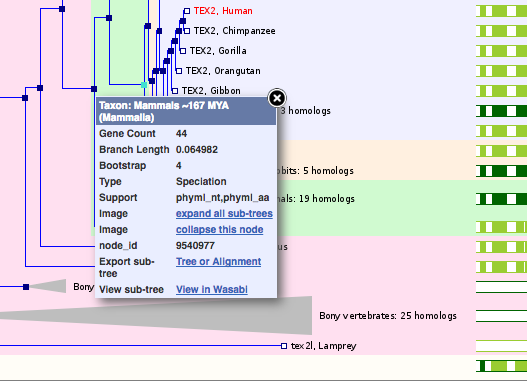Click the Gene Count value 44
This screenshot has width=527, height=381.
point(181,133)
